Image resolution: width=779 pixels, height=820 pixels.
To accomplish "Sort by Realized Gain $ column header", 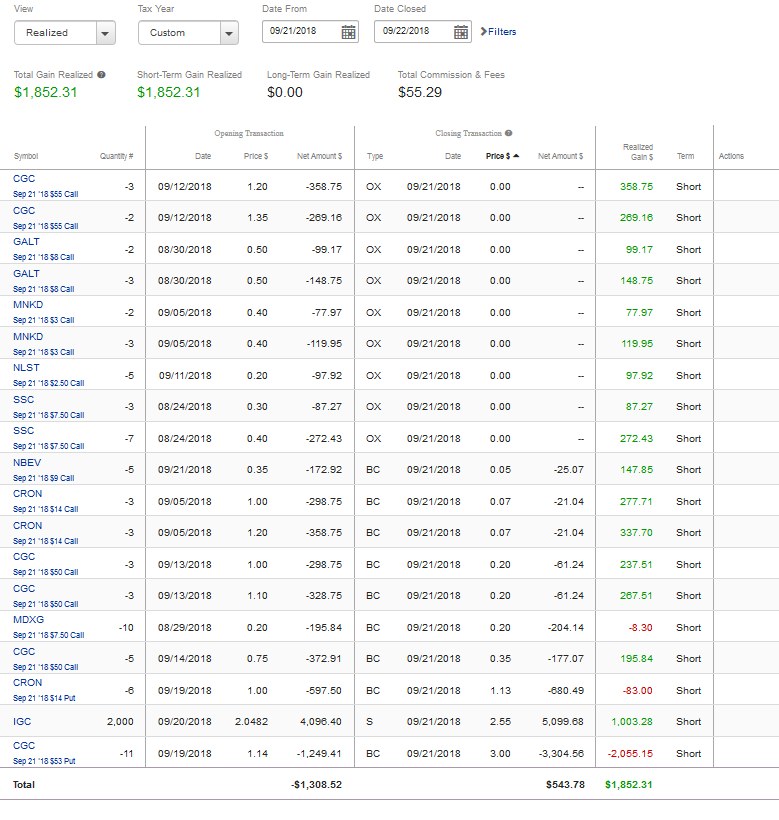I will coord(637,152).
